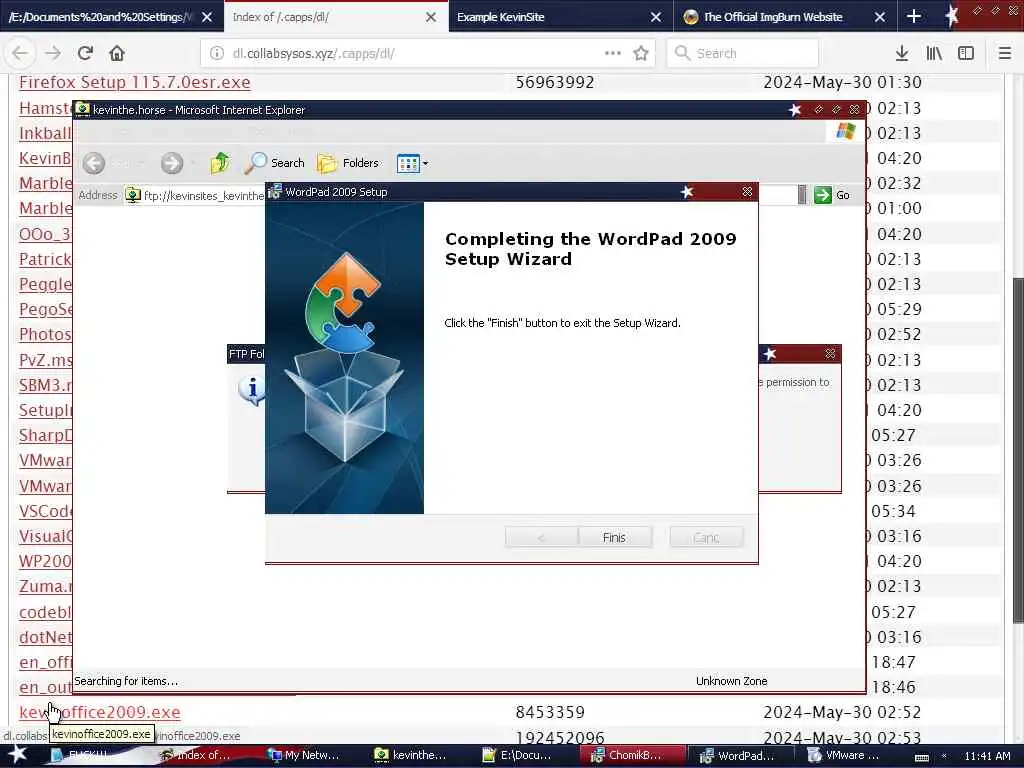
Task: Click Search in Explorer toolbar
Action: (274, 163)
